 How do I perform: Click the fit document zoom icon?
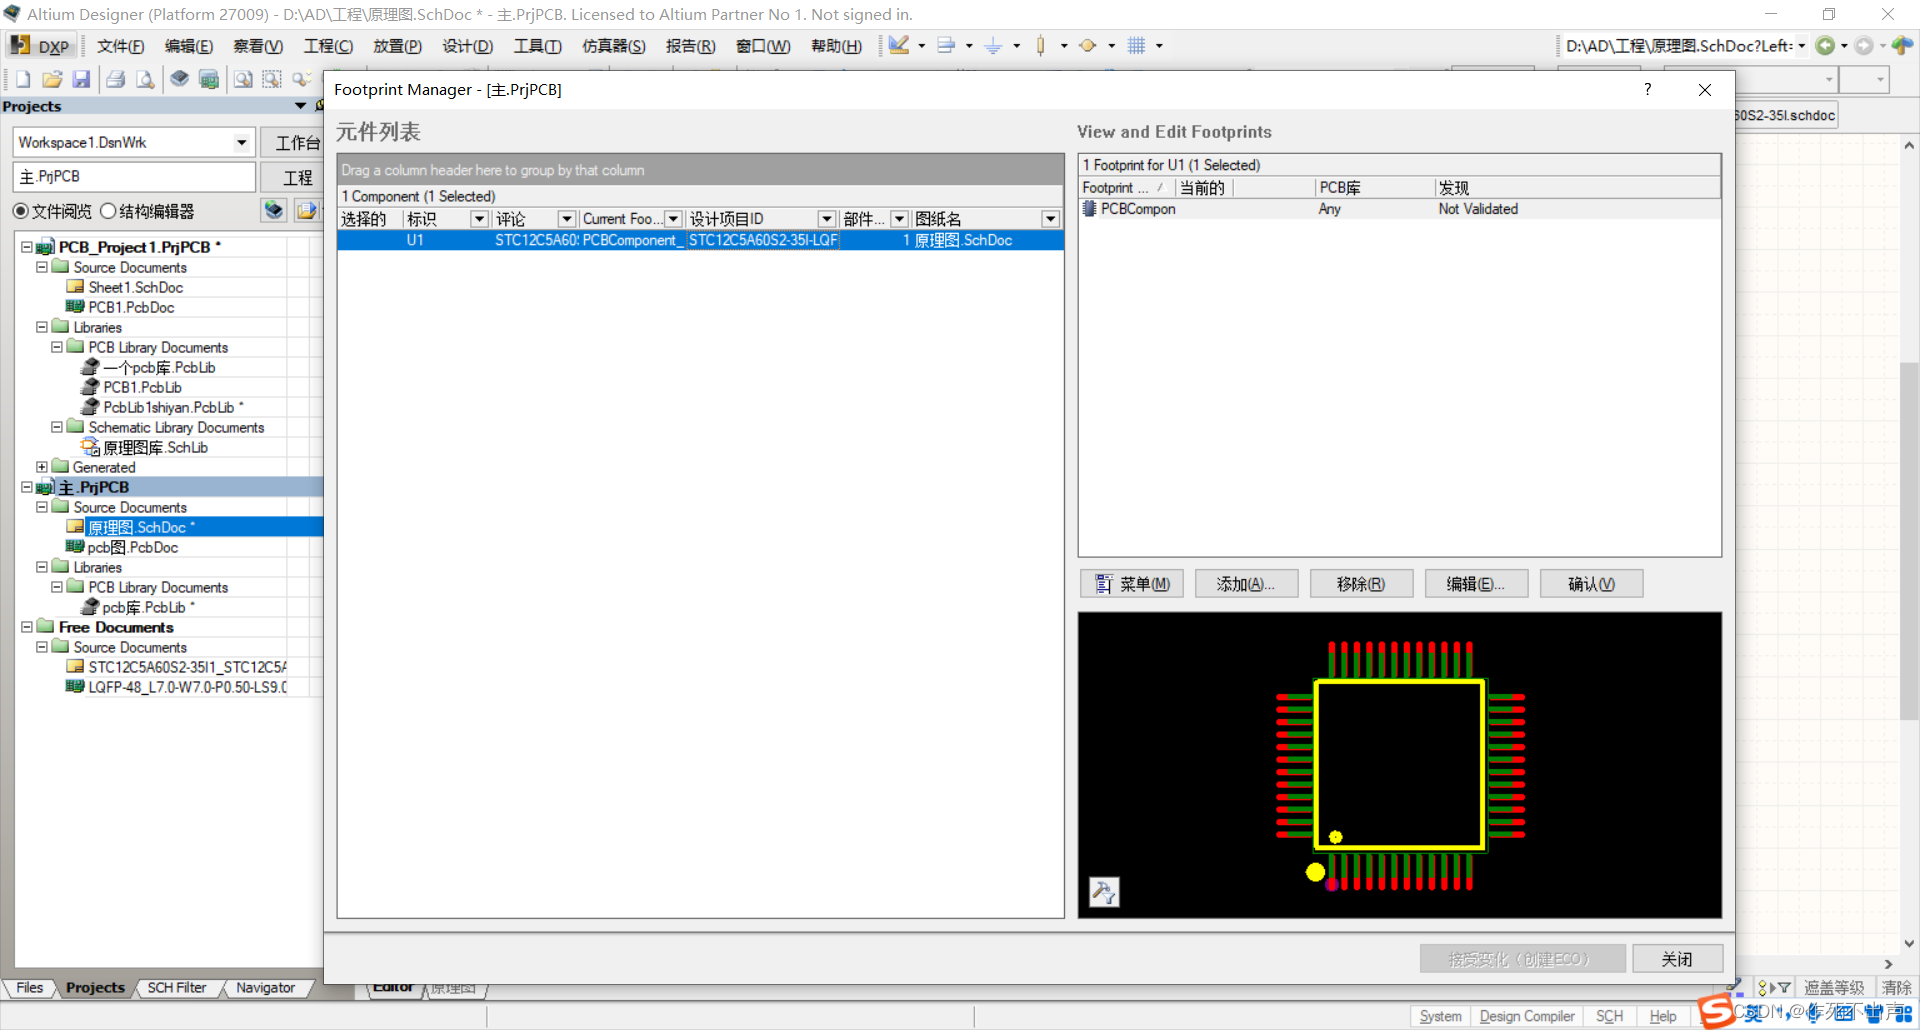point(243,79)
